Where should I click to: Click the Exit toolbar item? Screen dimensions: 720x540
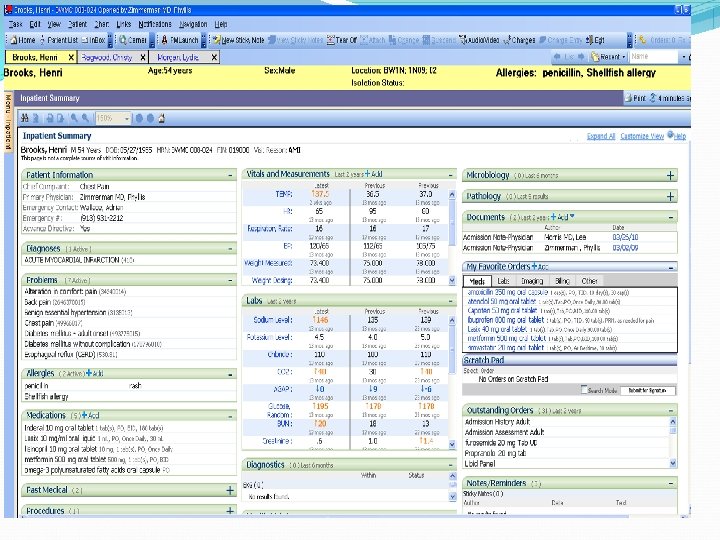(596, 40)
